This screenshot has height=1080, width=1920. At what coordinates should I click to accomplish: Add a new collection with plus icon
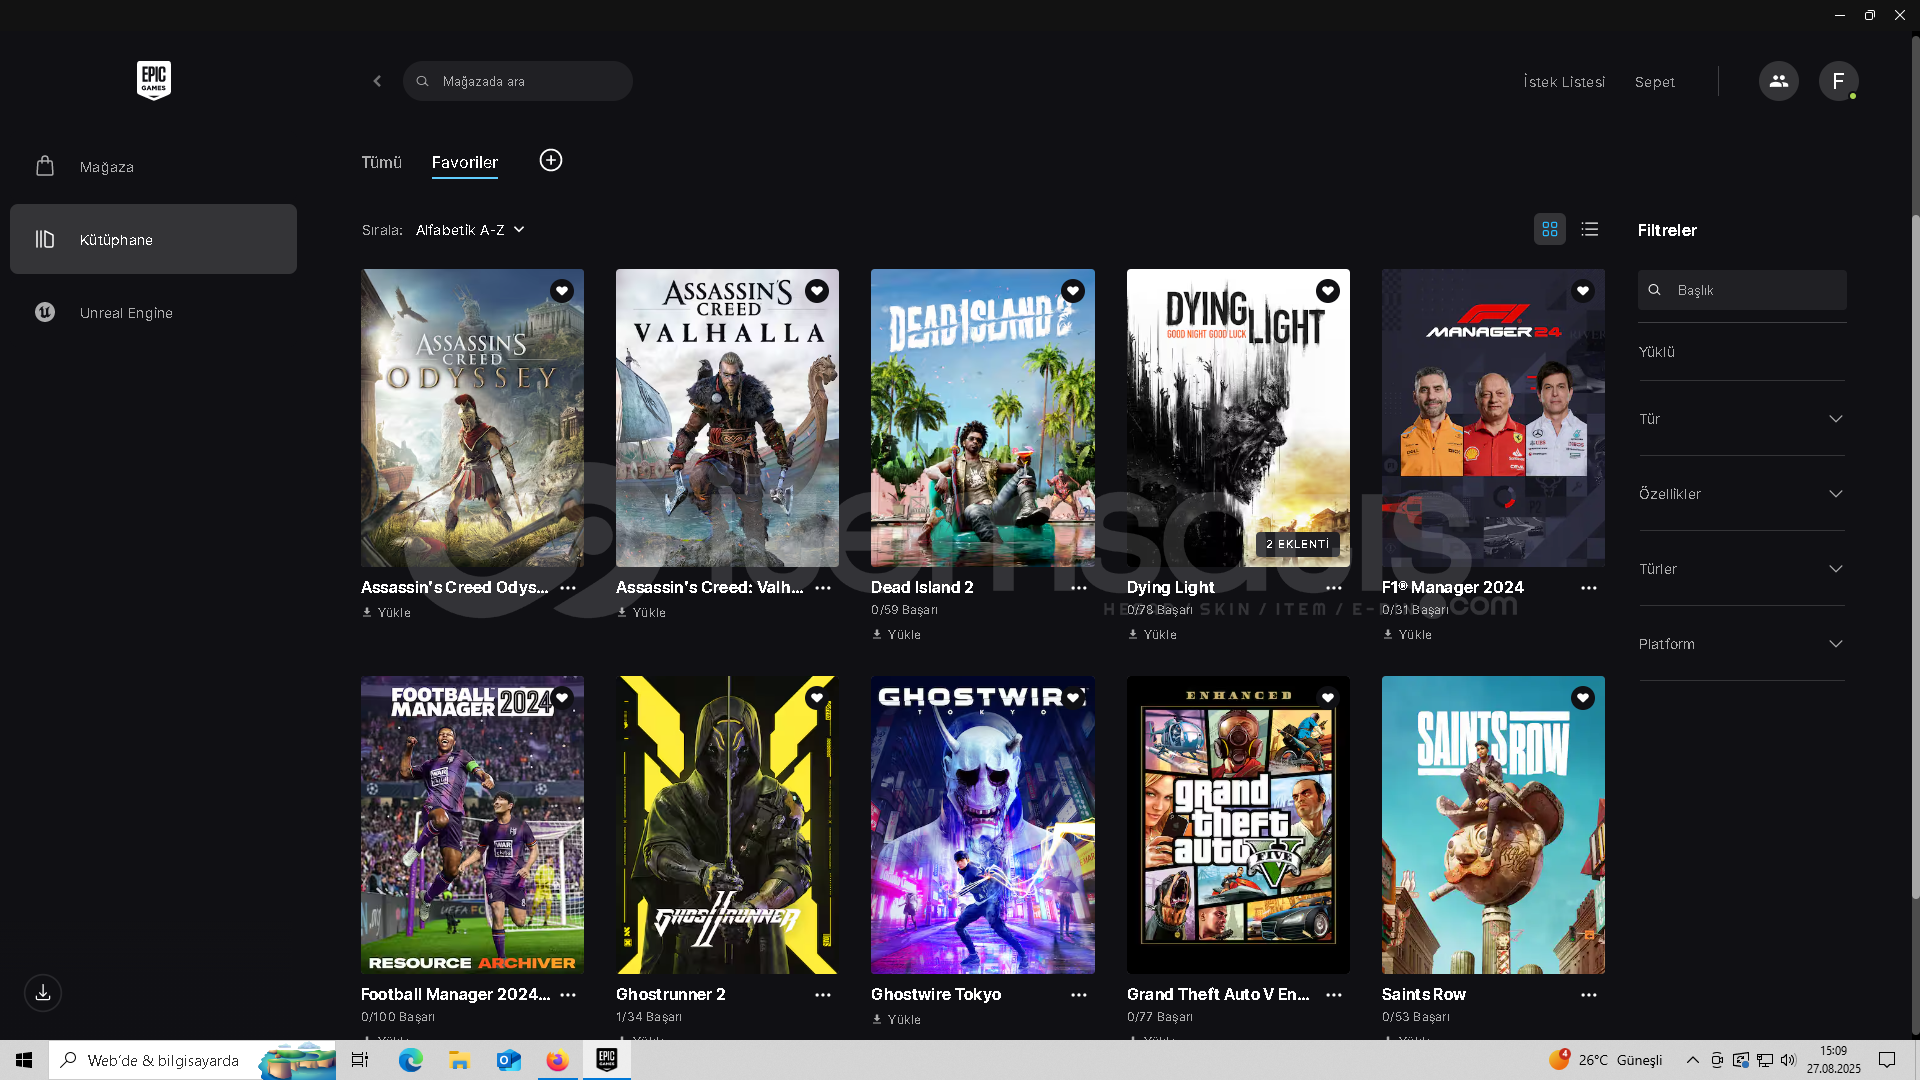(551, 160)
